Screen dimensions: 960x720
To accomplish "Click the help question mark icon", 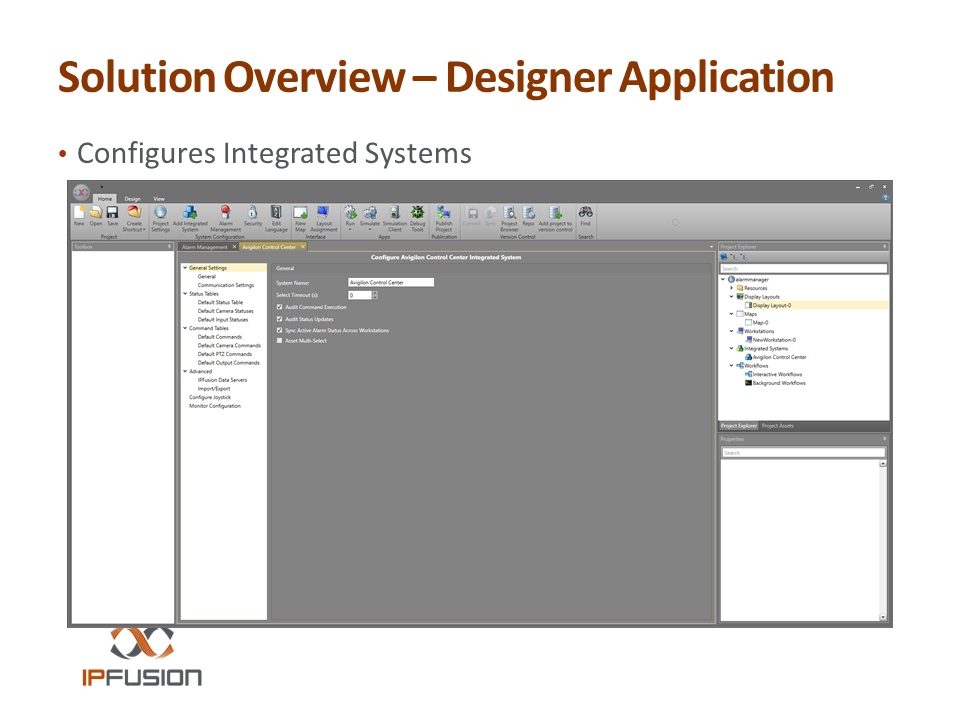I will pyautogui.click(x=885, y=198).
